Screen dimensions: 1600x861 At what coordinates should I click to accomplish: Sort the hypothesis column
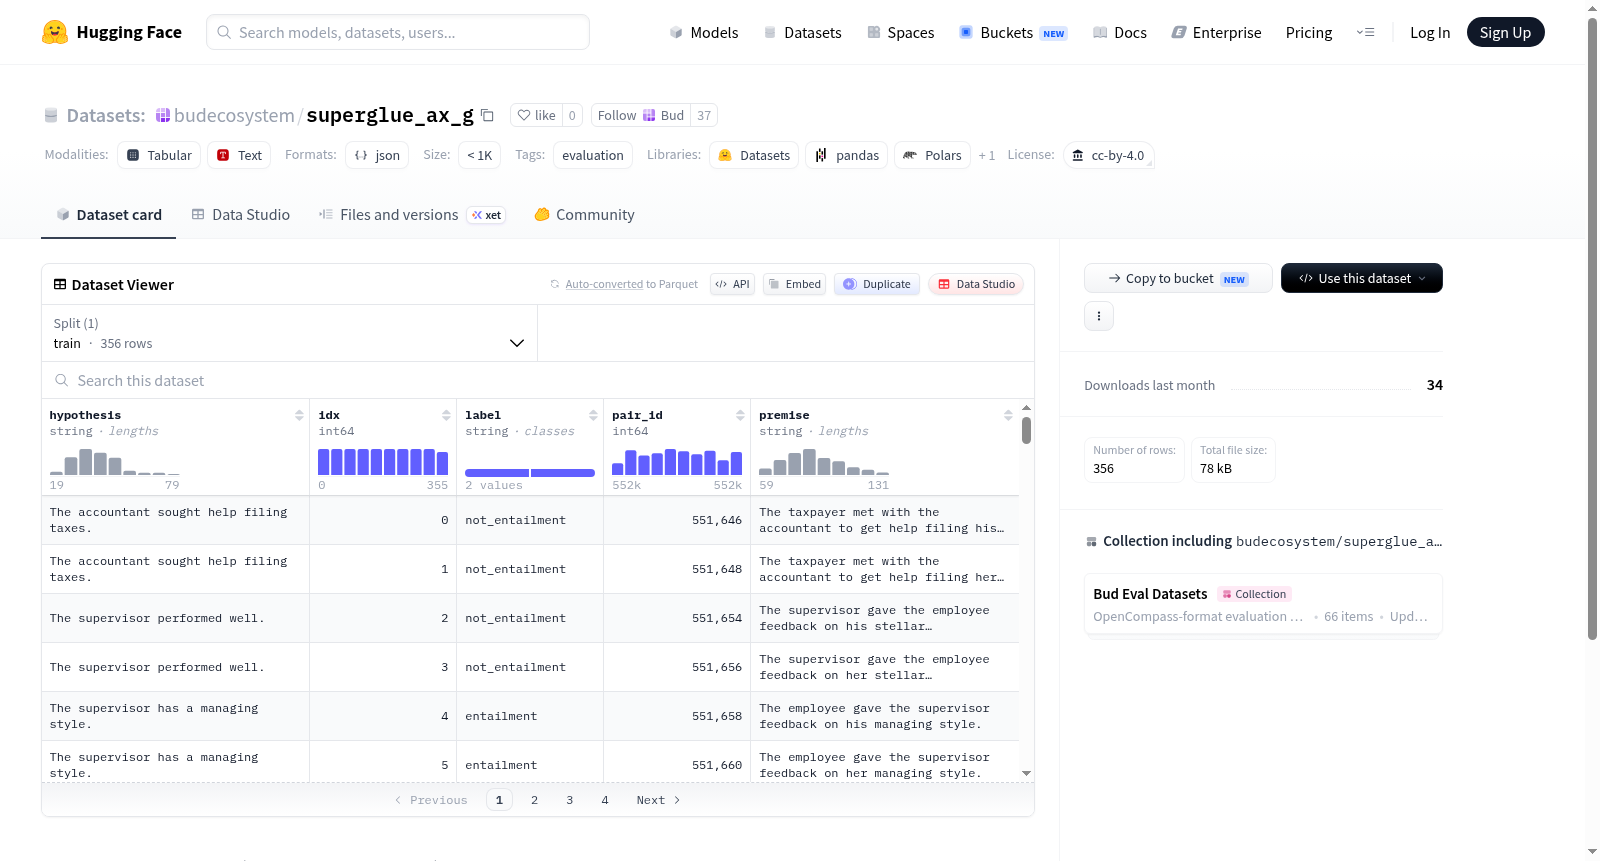pos(299,415)
